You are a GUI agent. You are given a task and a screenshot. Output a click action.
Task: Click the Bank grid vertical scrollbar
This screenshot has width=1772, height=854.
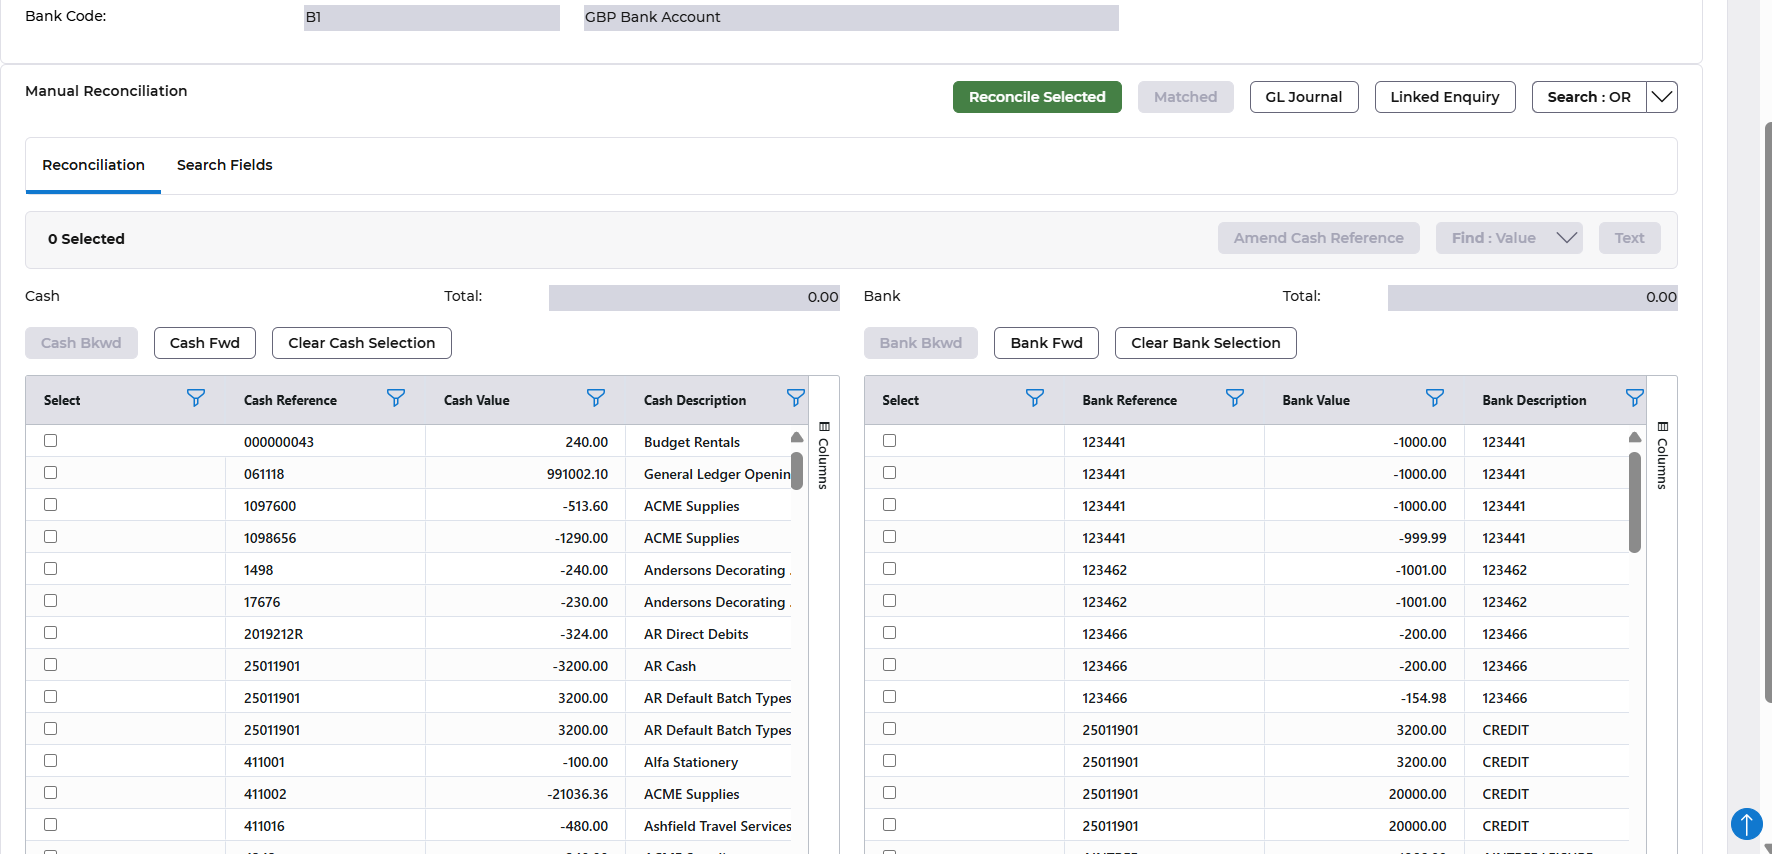tap(1634, 502)
